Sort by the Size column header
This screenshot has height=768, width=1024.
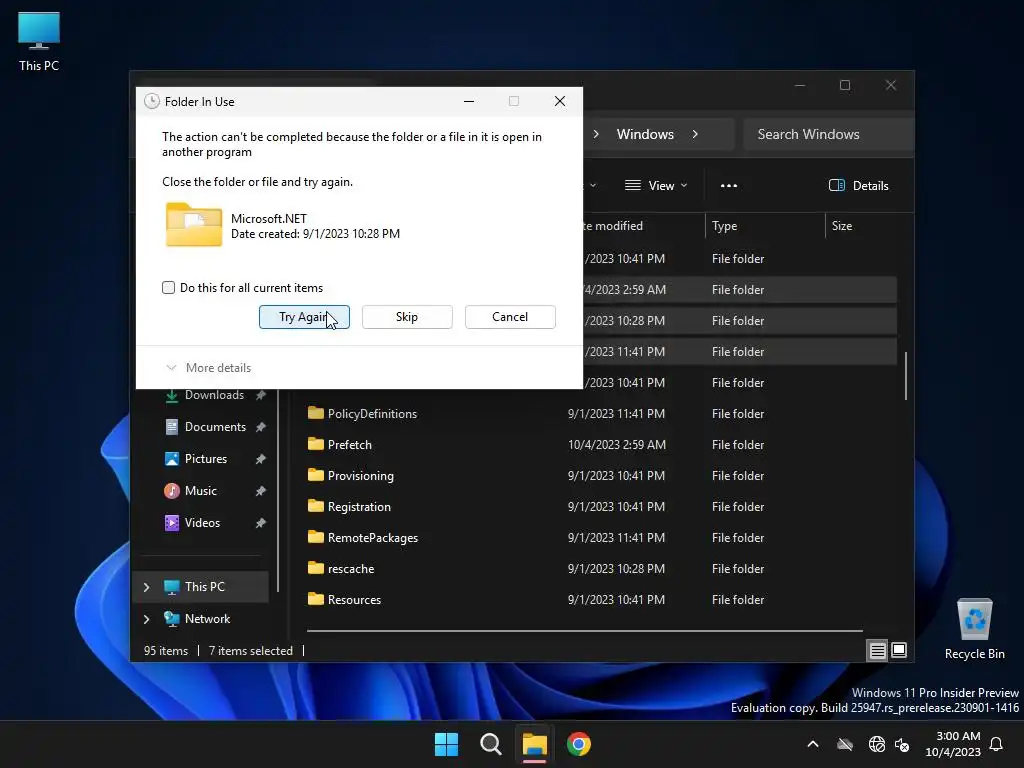point(842,226)
